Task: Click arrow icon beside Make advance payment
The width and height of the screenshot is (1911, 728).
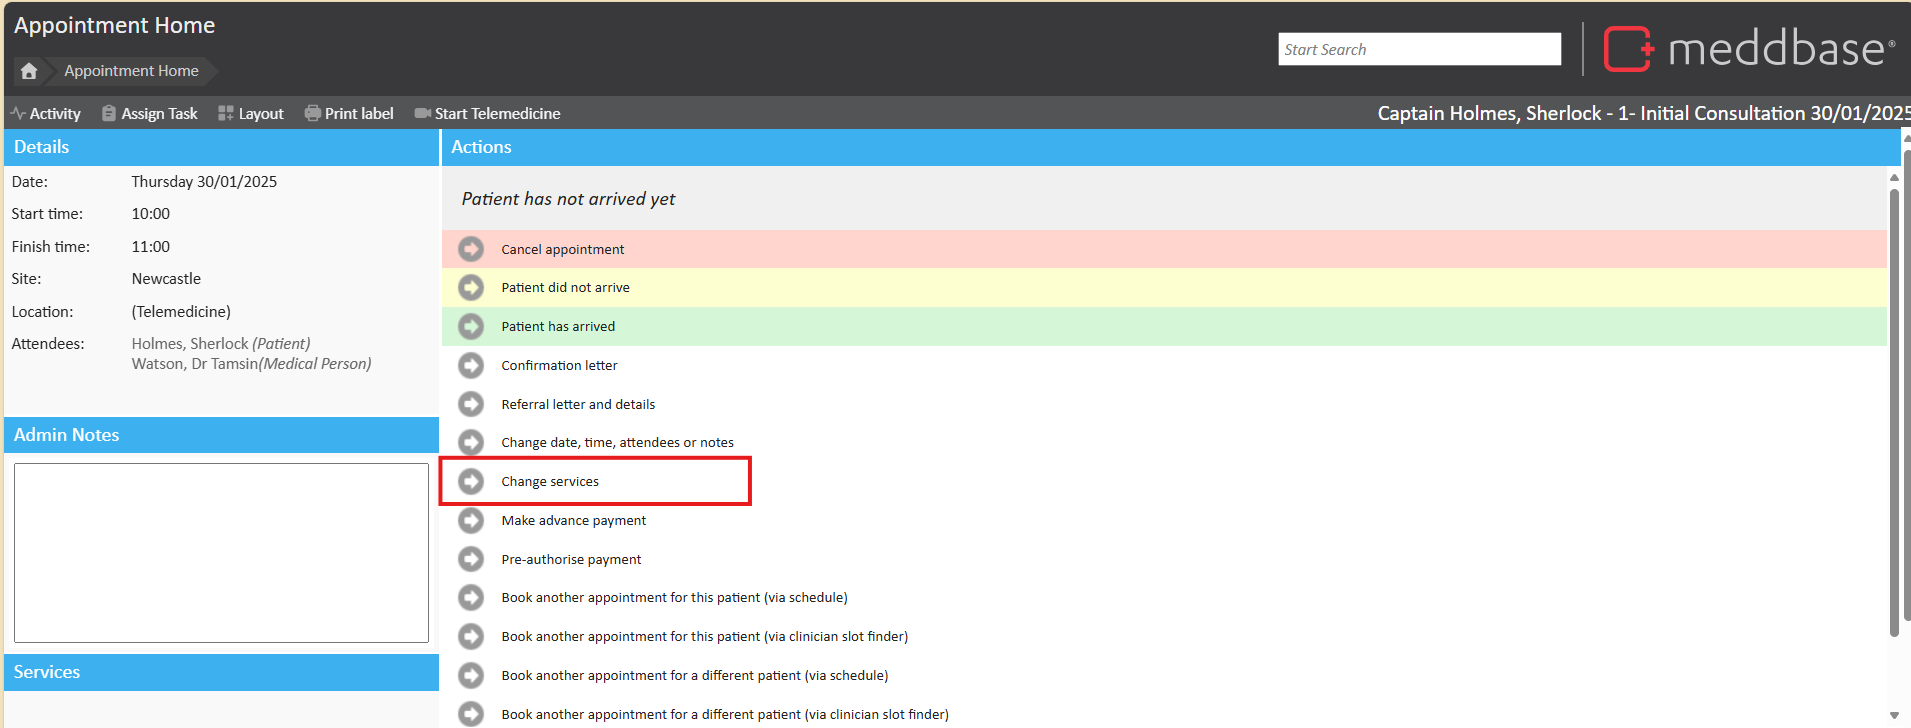Action: tap(471, 521)
